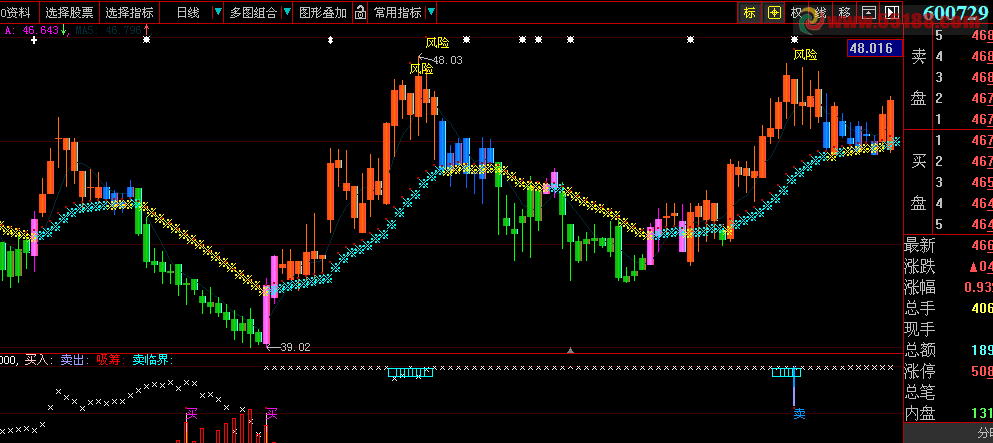993x443 pixels.
Task: Toggle the padlock lock icon
Action: 360,12
